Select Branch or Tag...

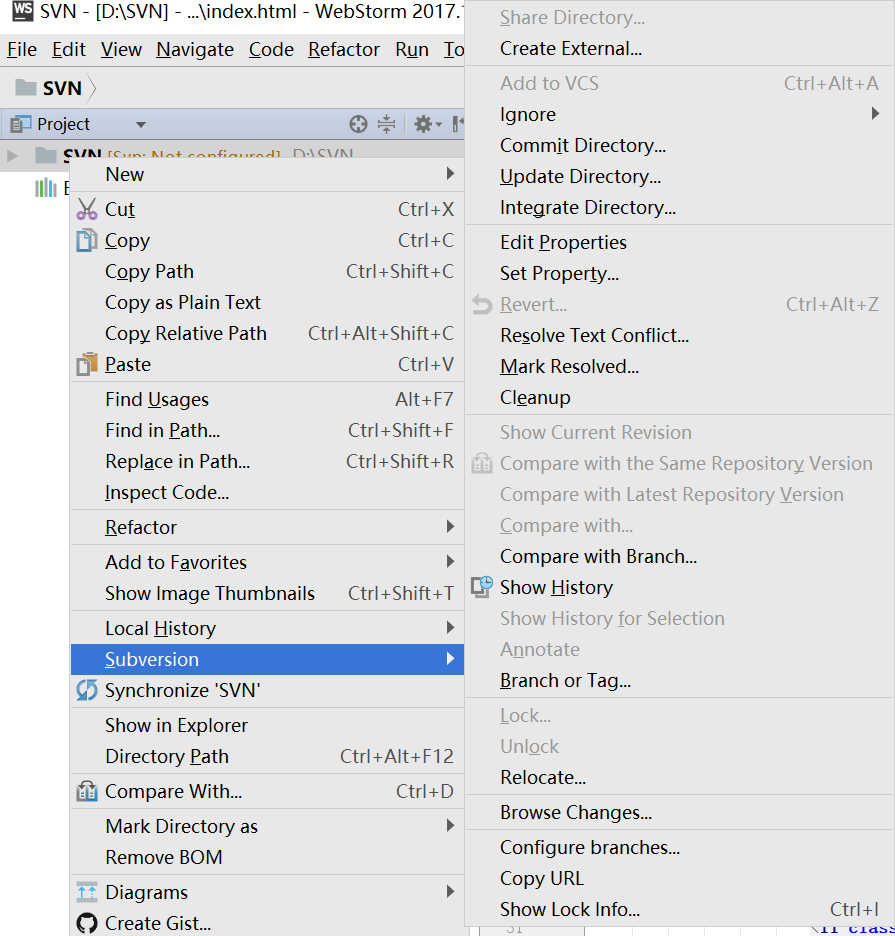tap(679, 681)
